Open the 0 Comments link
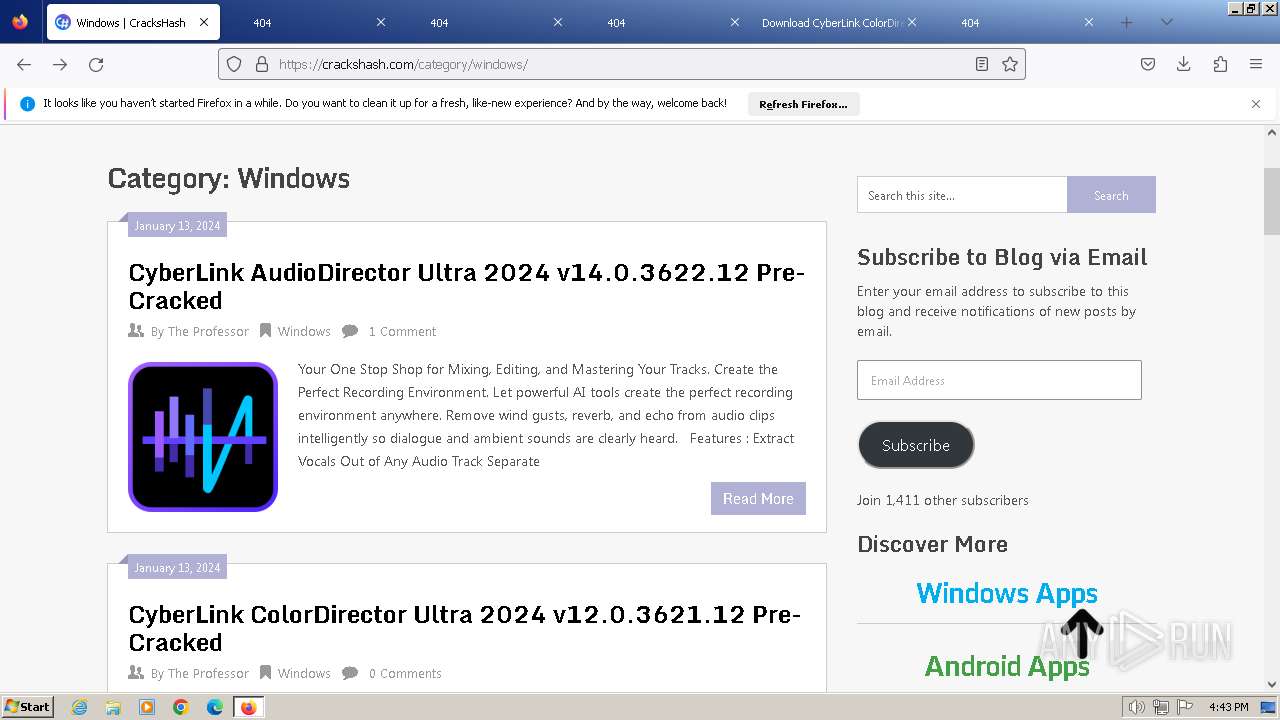1280x720 pixels. (x=405, y=673)
